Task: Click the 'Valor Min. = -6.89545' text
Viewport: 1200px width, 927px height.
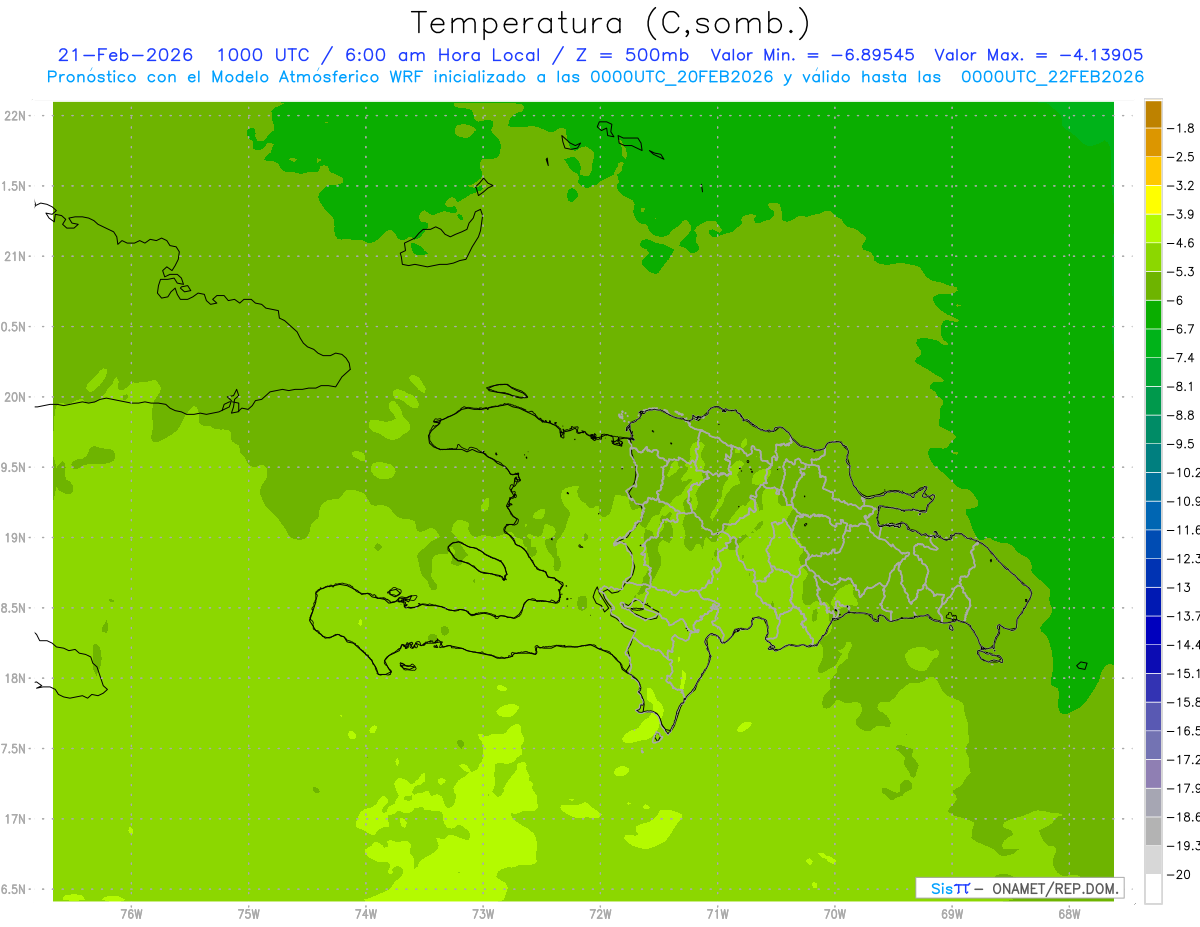Action: [815, 56]
